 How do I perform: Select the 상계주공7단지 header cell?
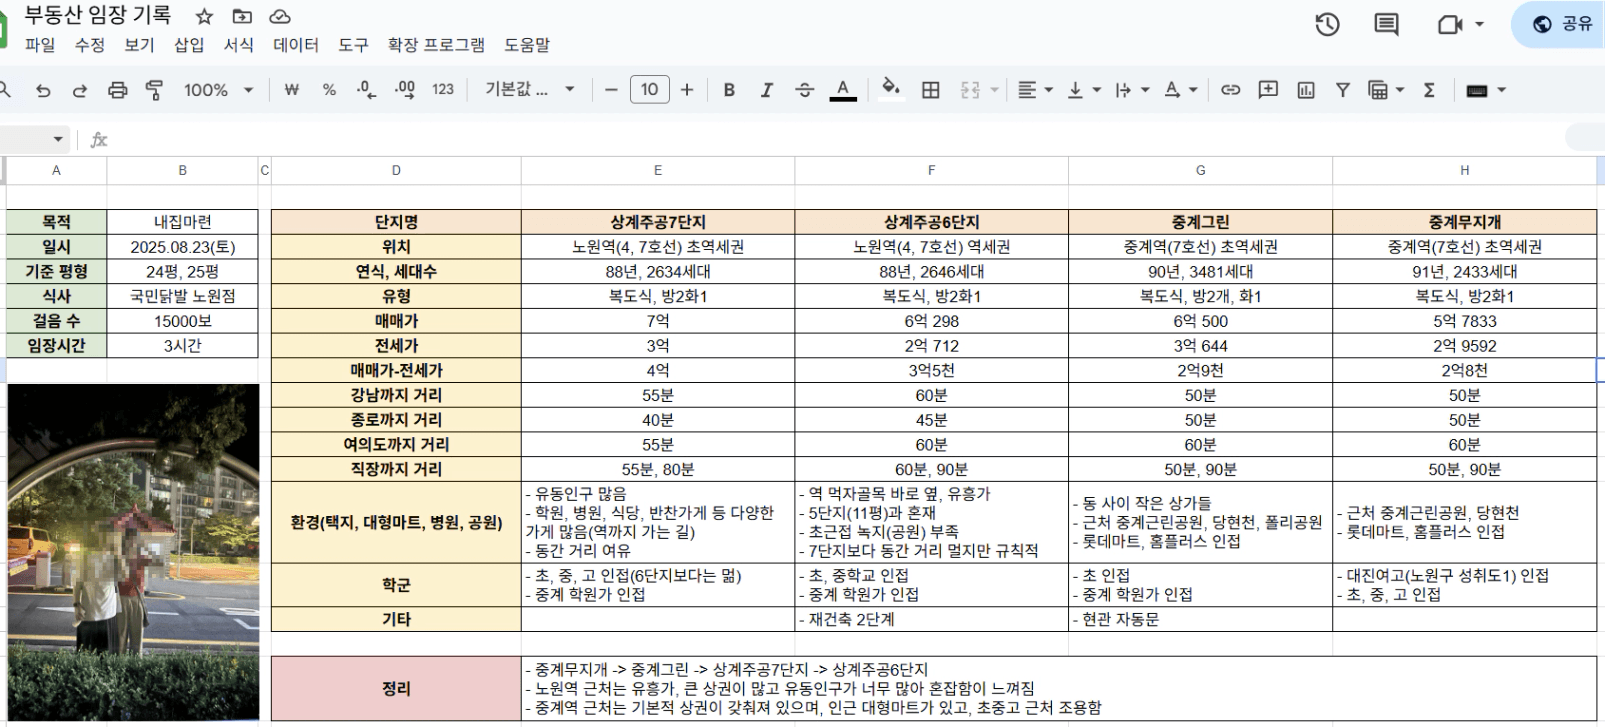click(658, 222)
